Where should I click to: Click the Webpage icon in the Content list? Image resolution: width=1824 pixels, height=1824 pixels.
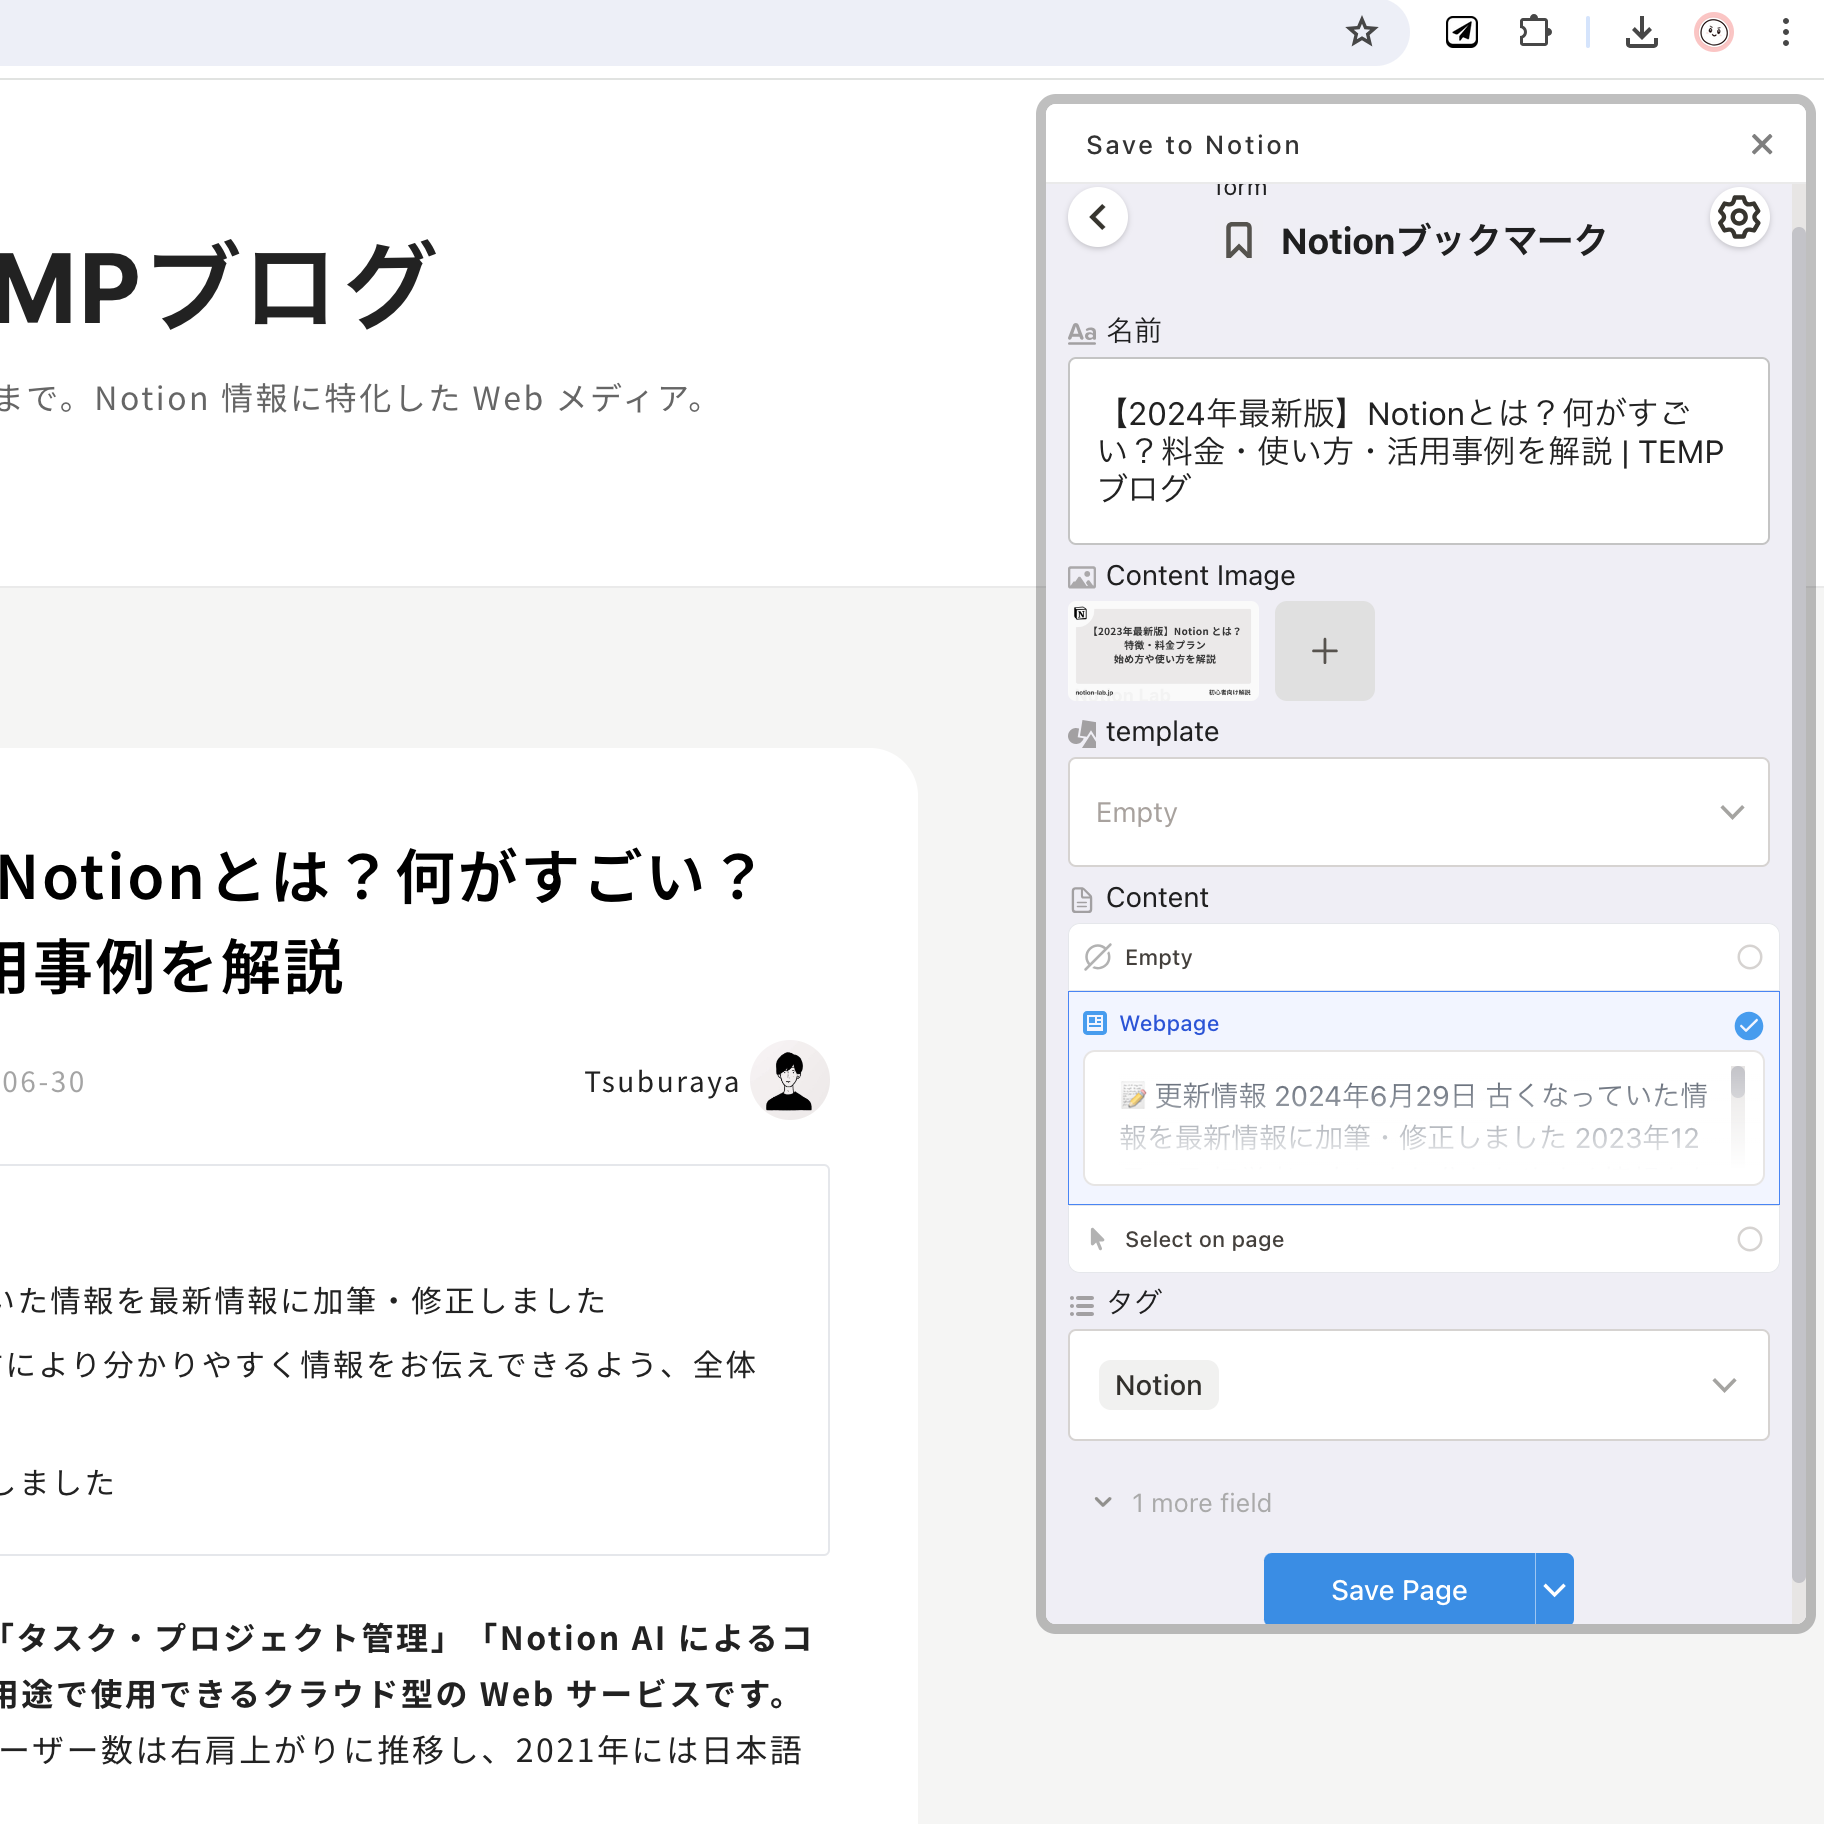[x=1095, y=1023]
